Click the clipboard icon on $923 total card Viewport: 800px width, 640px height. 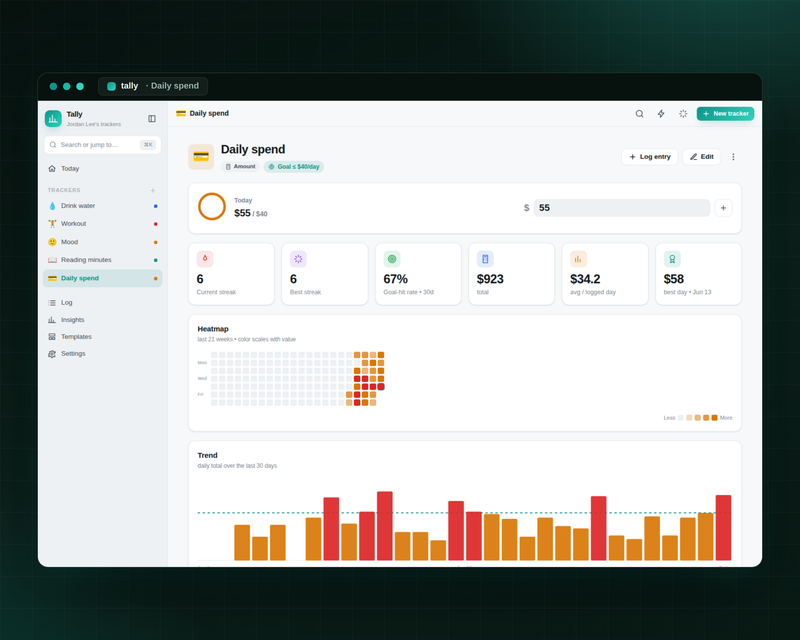[x=485, y=259]
